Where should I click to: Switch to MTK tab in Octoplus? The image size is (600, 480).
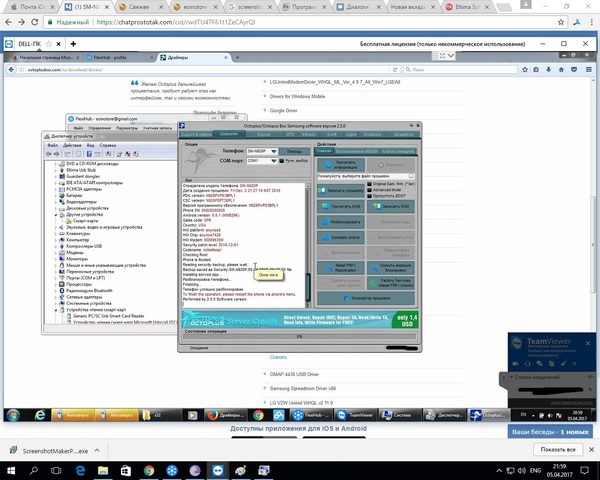[x=290, y=134]
